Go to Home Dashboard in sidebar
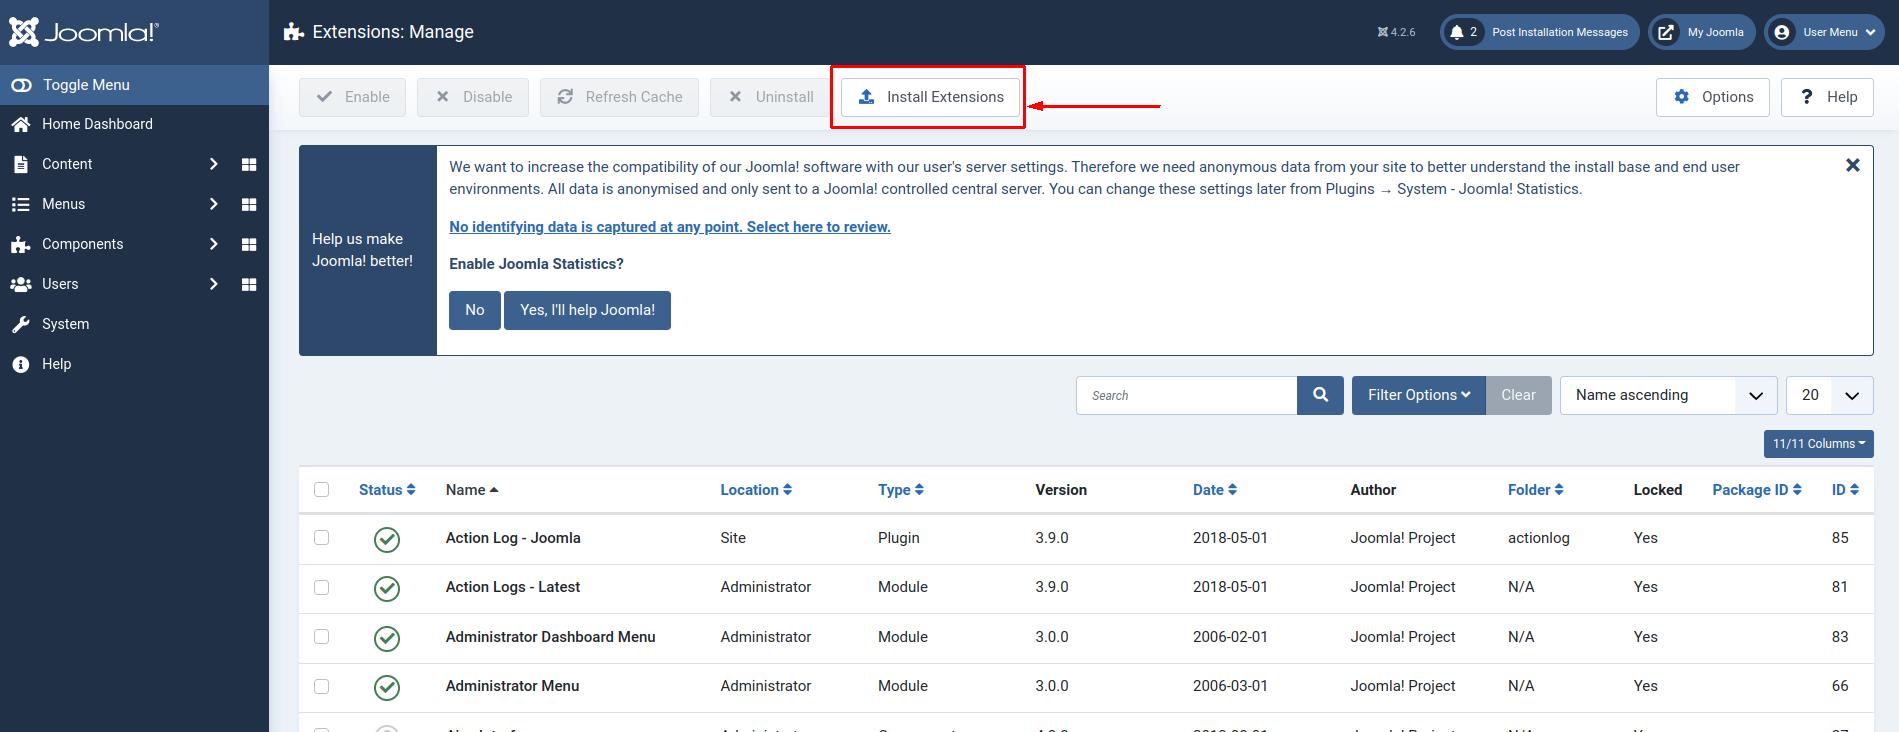The width and height of the screenshot is (1899, 732). (97, 124)
